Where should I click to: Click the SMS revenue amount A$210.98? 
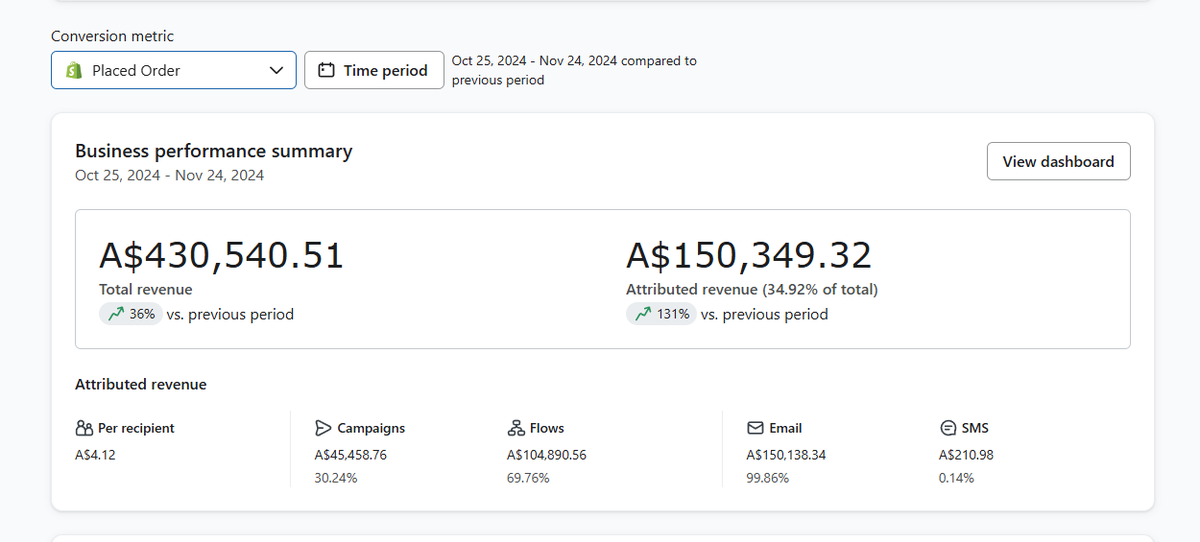[x=966, y=455]
